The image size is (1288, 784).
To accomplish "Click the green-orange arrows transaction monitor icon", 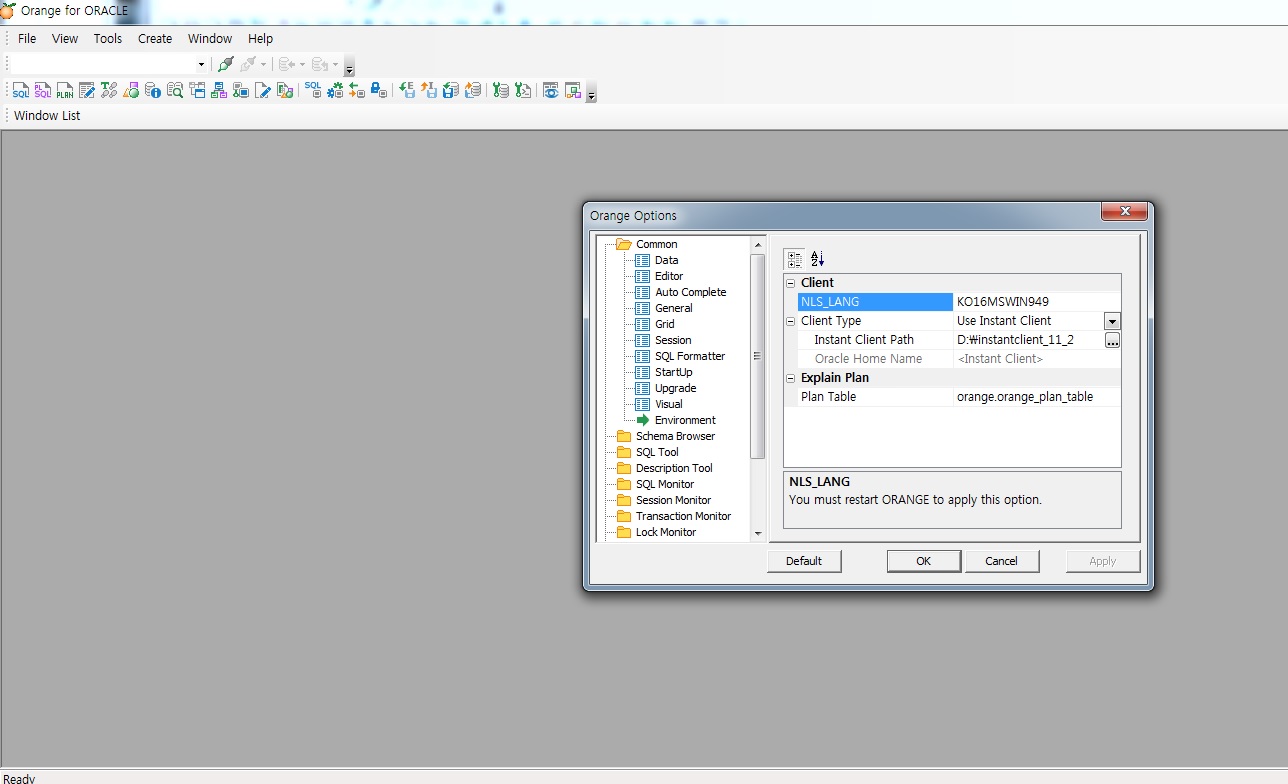I will point(357,90).
